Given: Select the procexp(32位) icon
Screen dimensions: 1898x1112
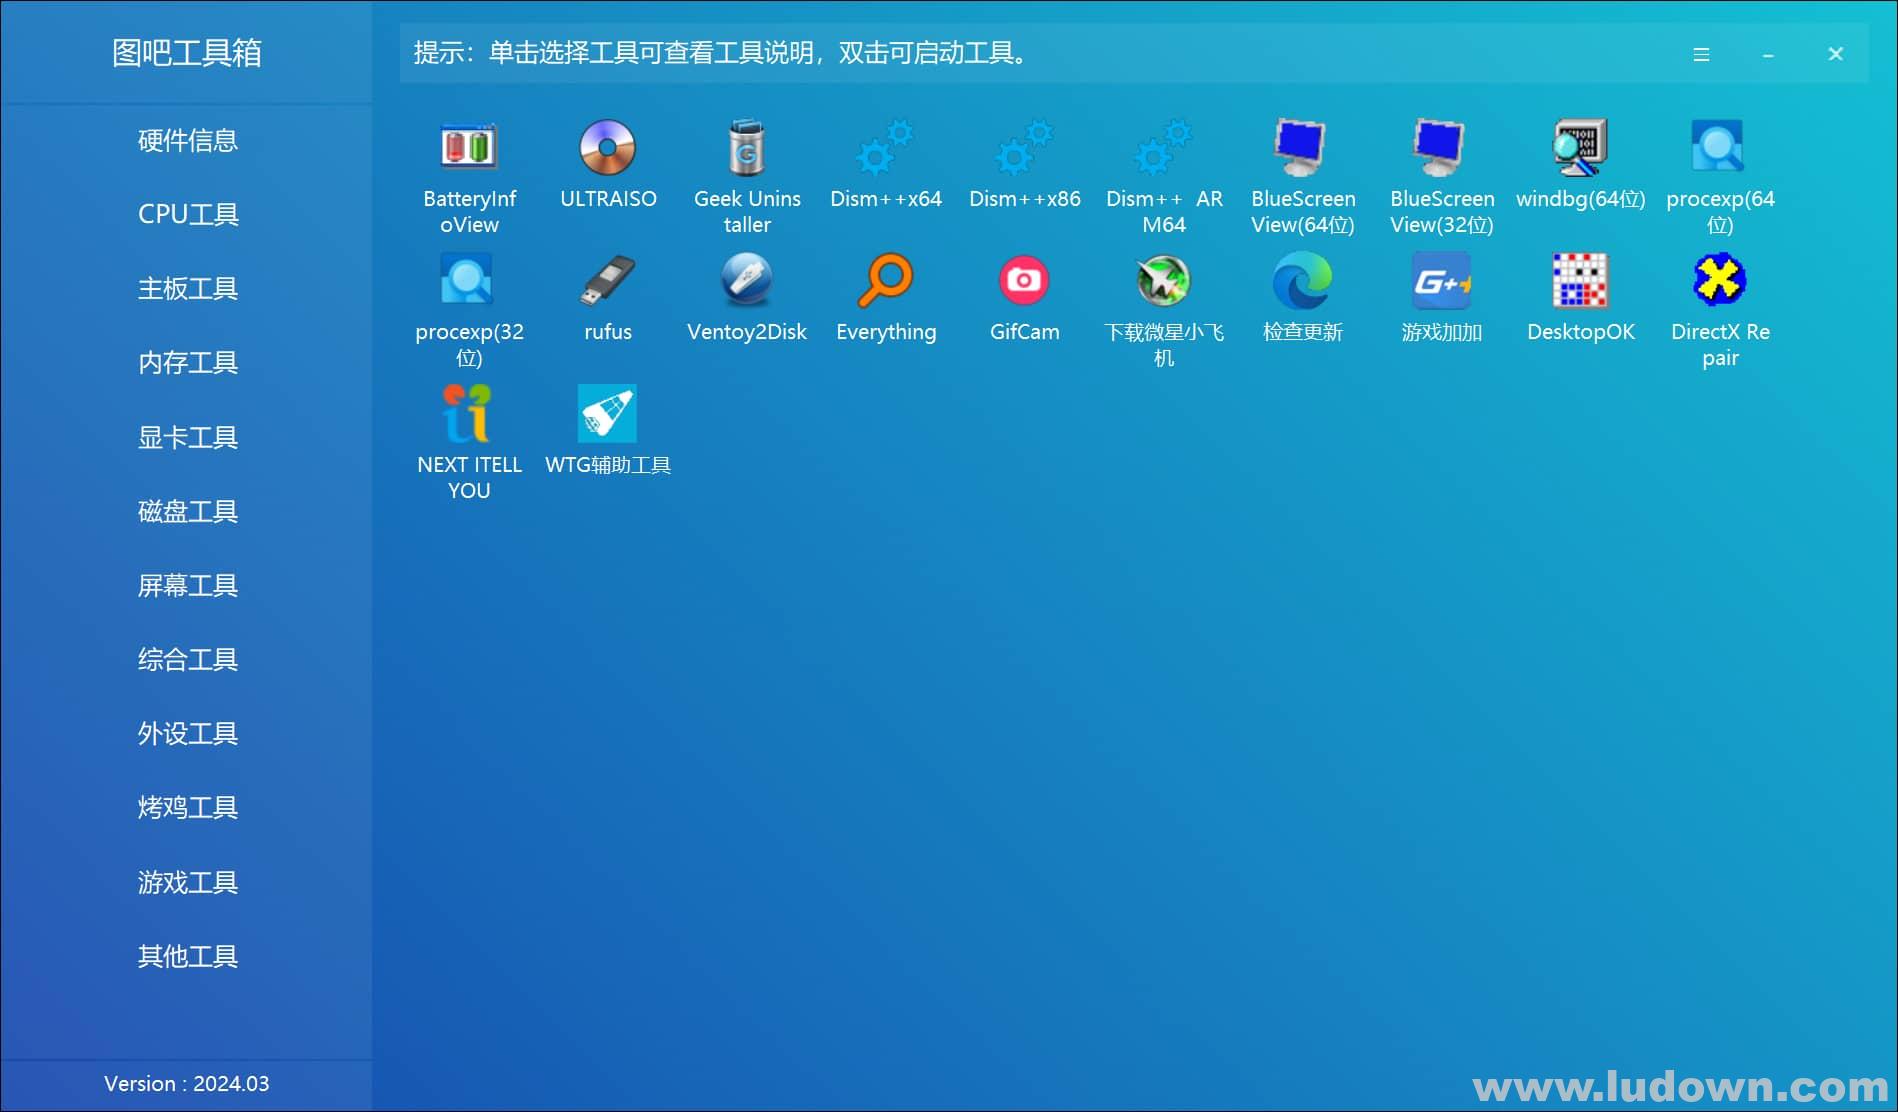Looking at the screenshot, I should (469, 280).
